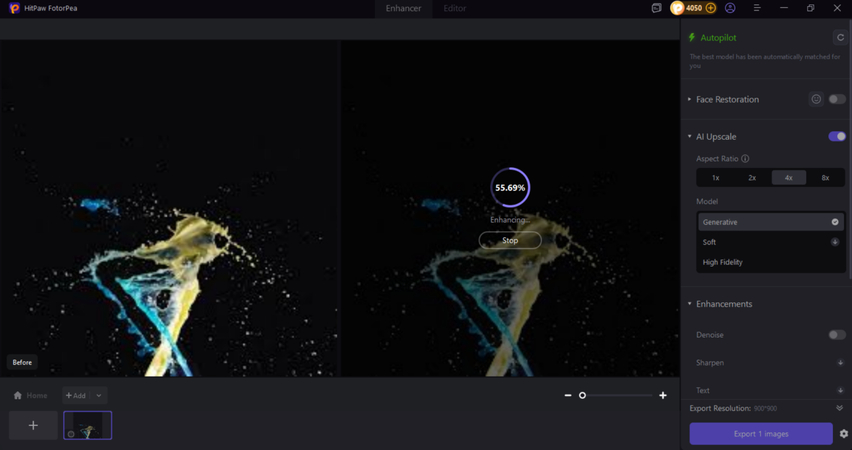The width and height of the screenshot is (852, 450).
Task: Click the large plus add-image tile
Action: [33, 425]
